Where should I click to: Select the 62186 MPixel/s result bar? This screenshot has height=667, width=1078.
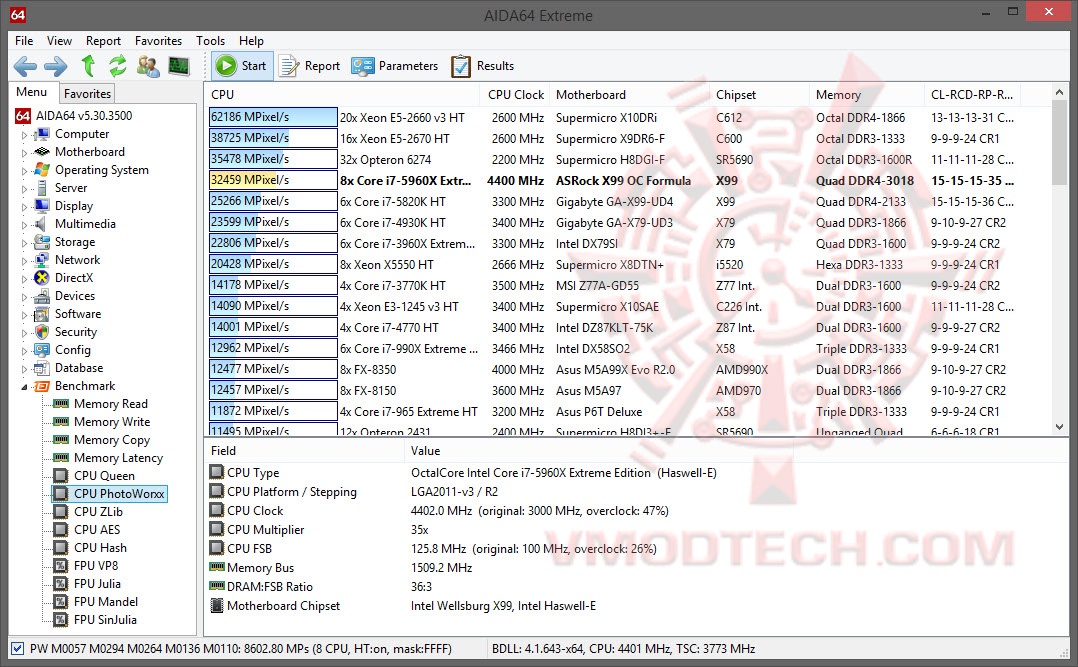(x=273, y=117)
